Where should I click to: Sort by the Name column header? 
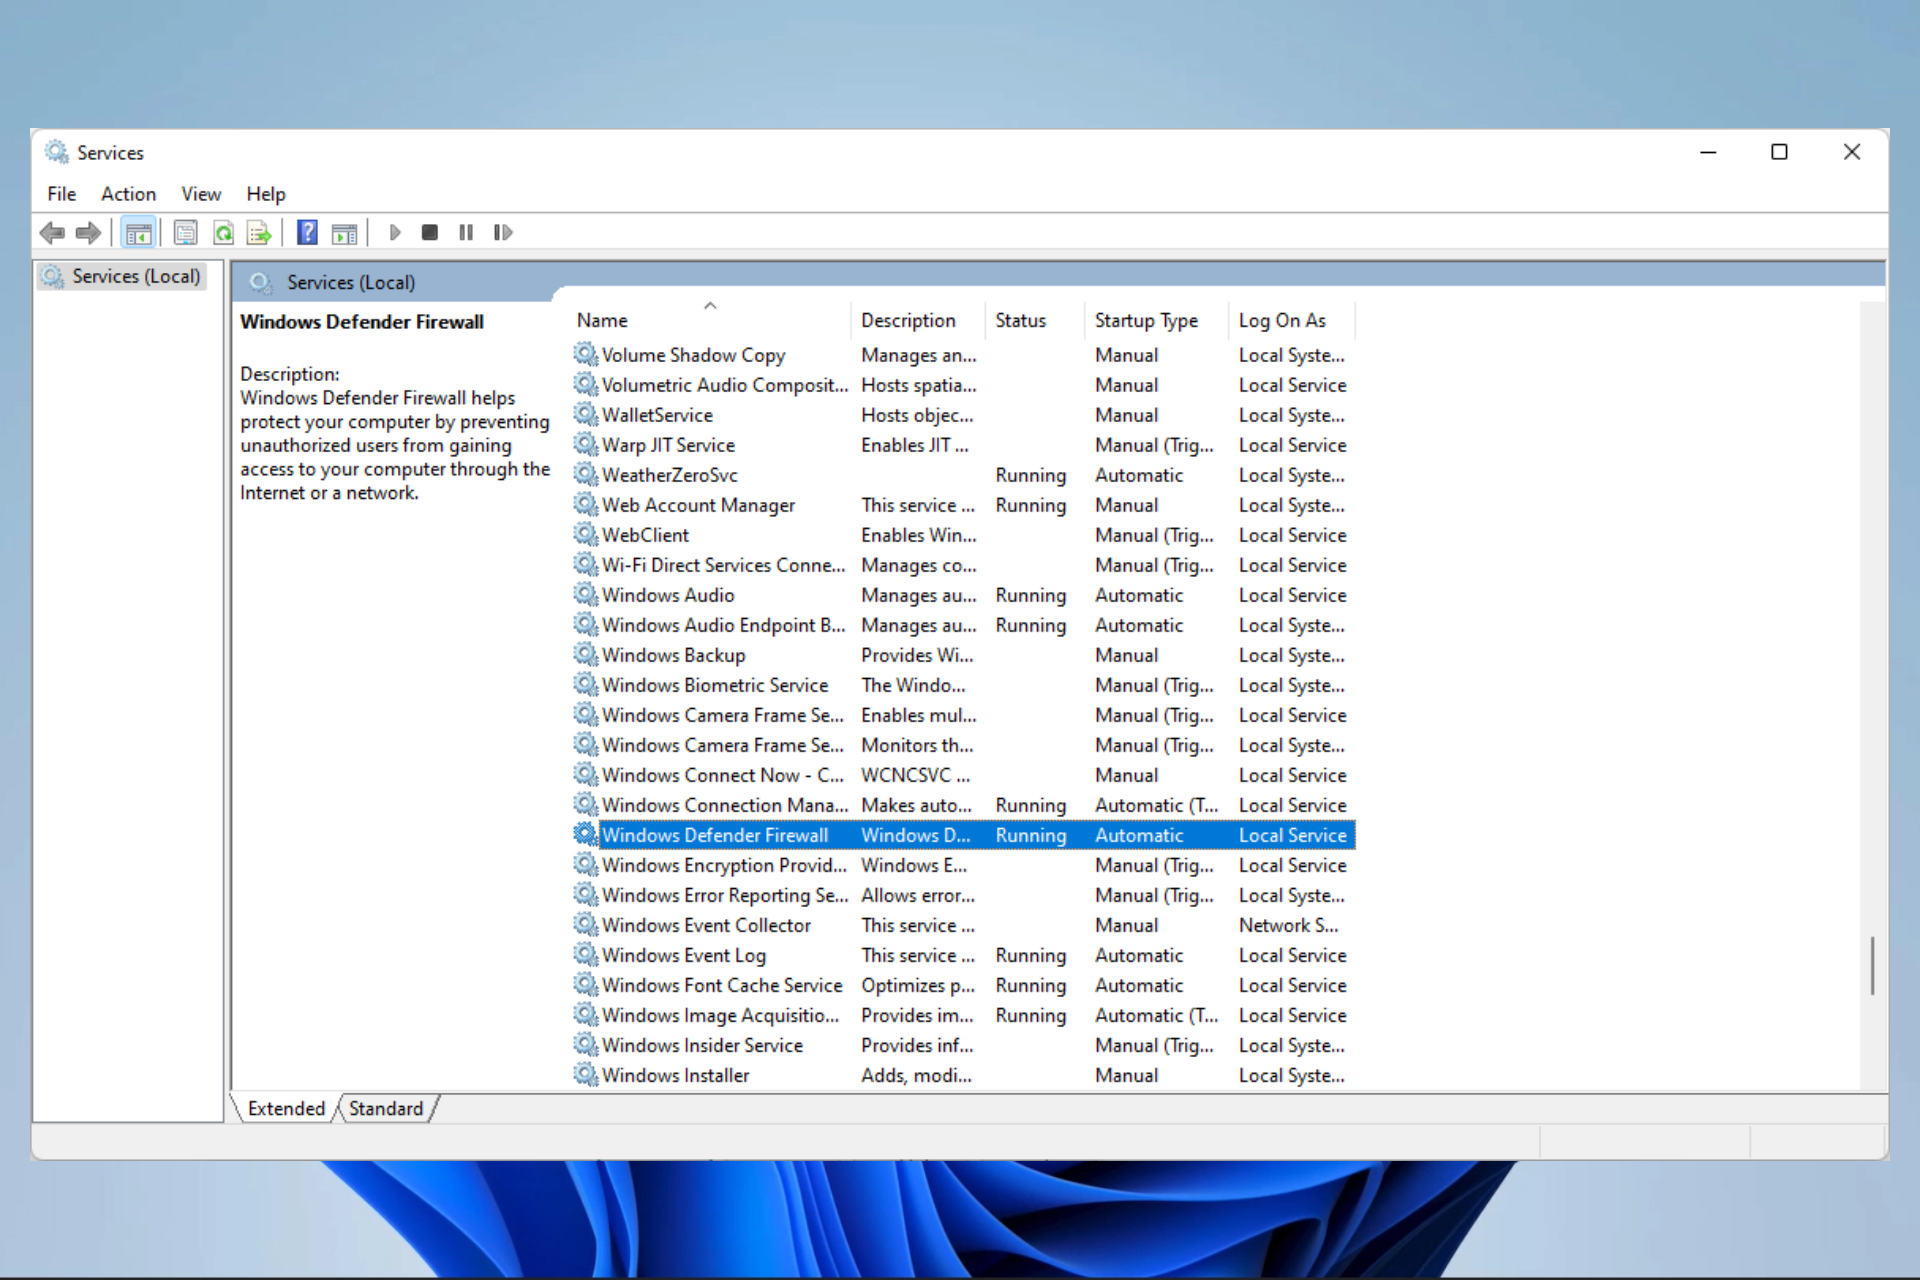click(x=711, y=320)
